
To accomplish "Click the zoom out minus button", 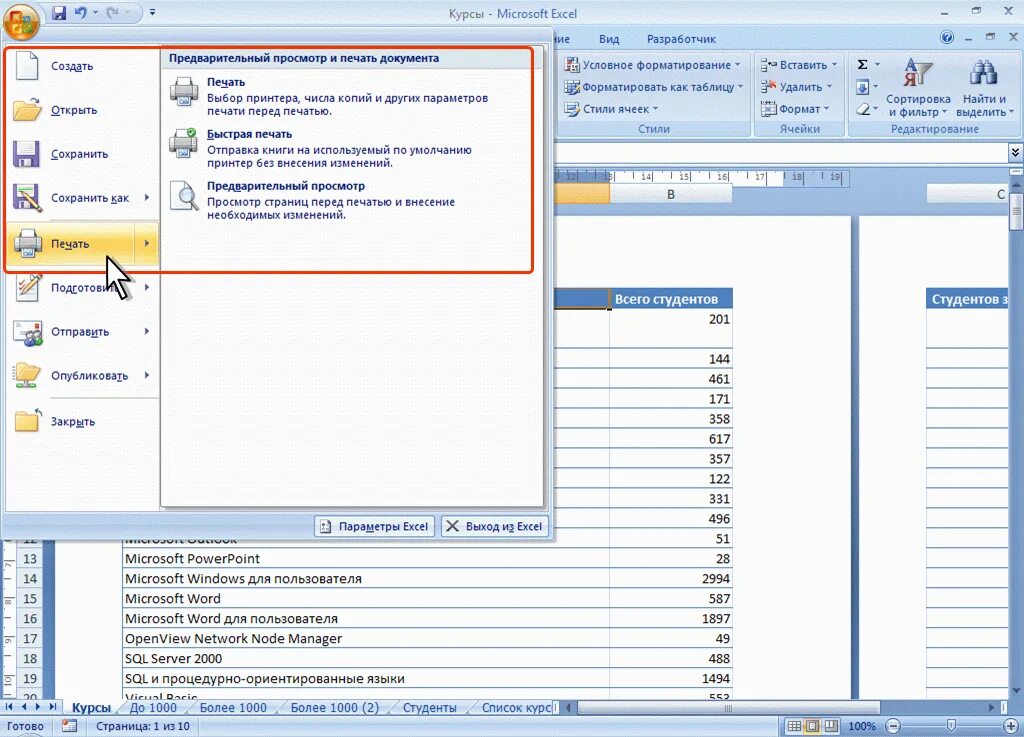I will [893, 726].
